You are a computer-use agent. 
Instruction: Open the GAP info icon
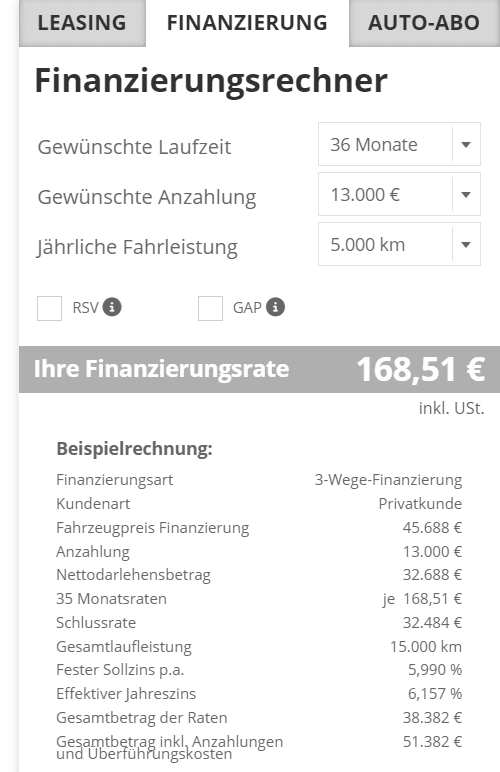[275, 307]
